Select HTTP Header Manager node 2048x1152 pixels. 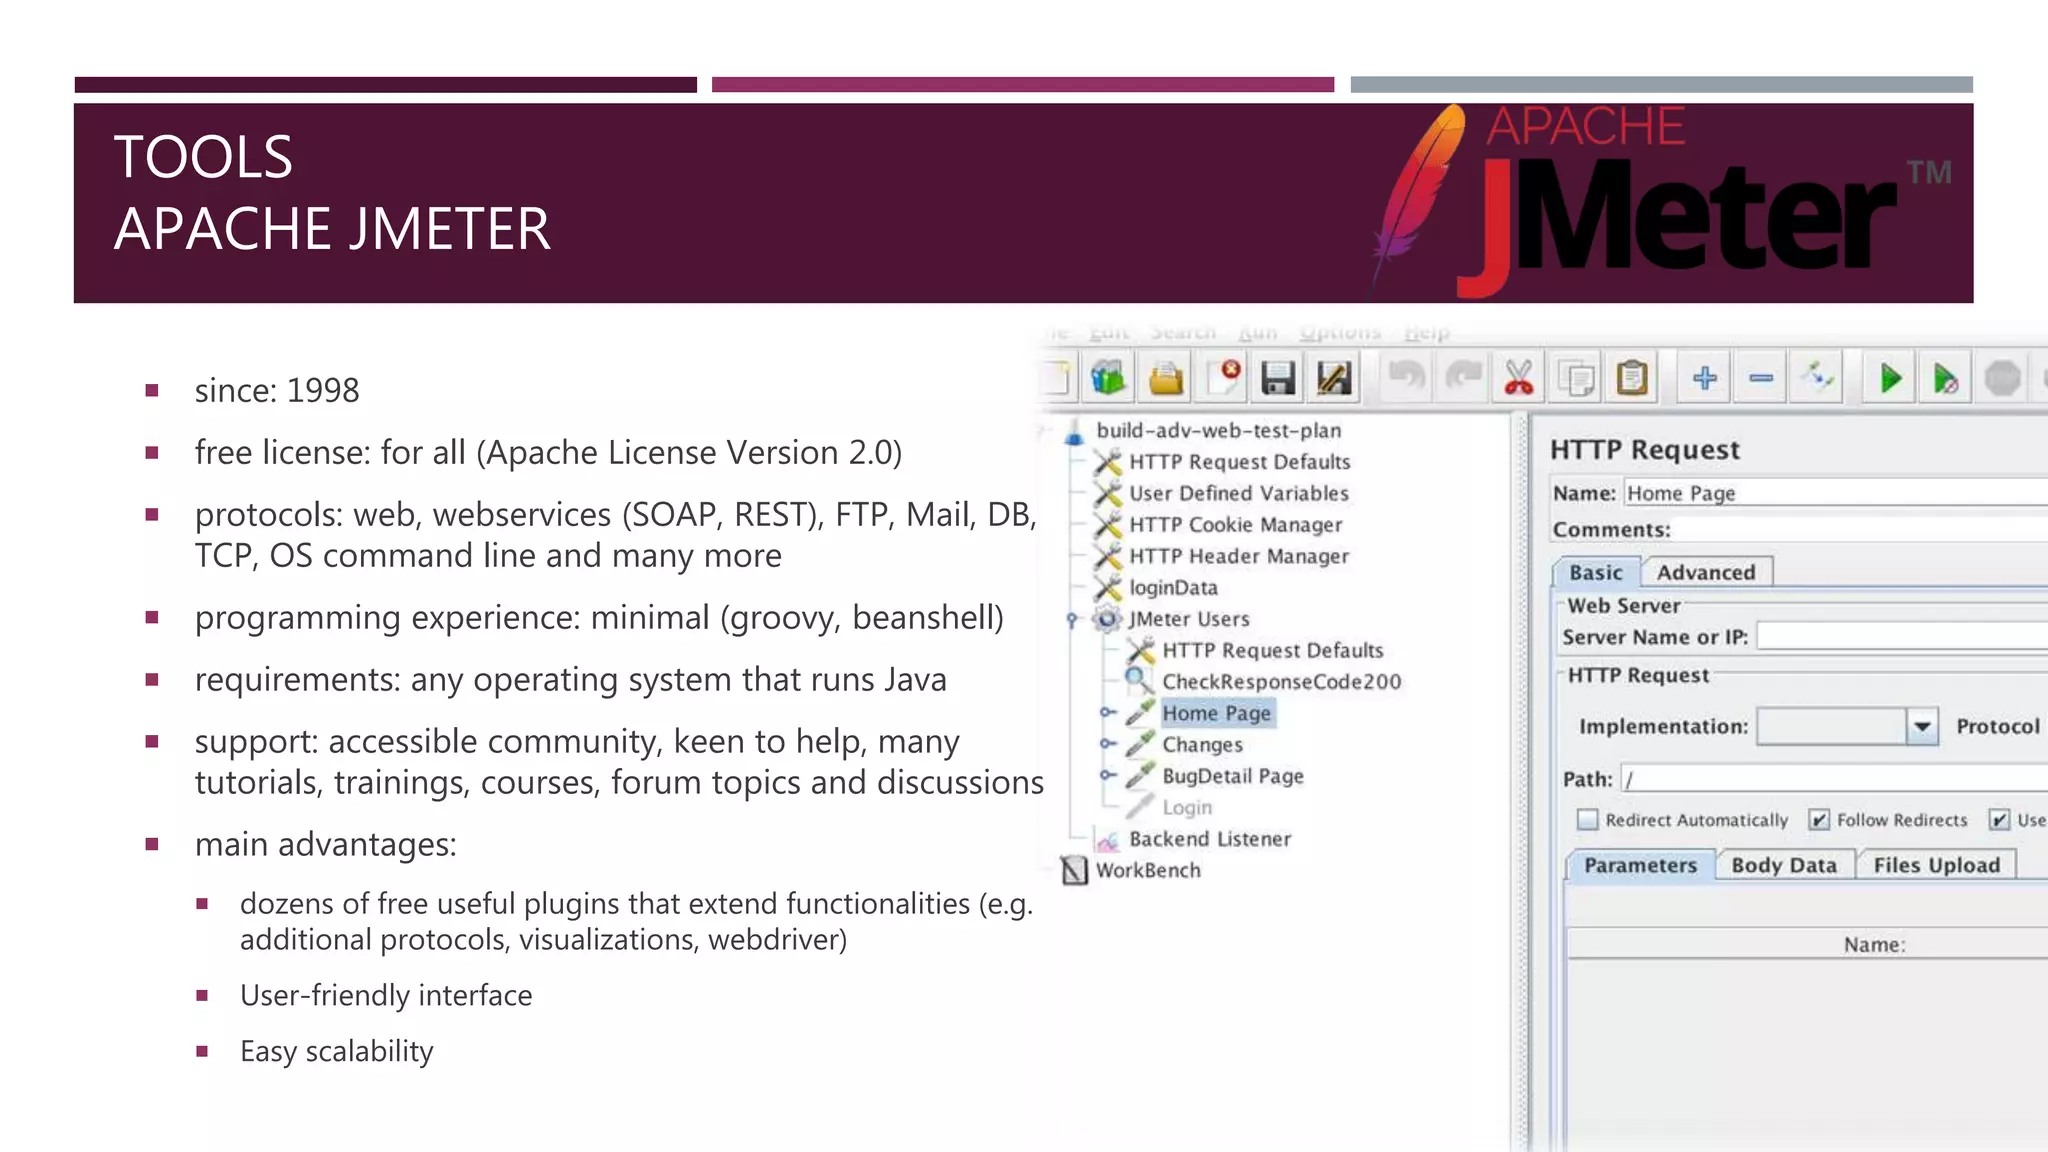click(x=1238, y=556)
